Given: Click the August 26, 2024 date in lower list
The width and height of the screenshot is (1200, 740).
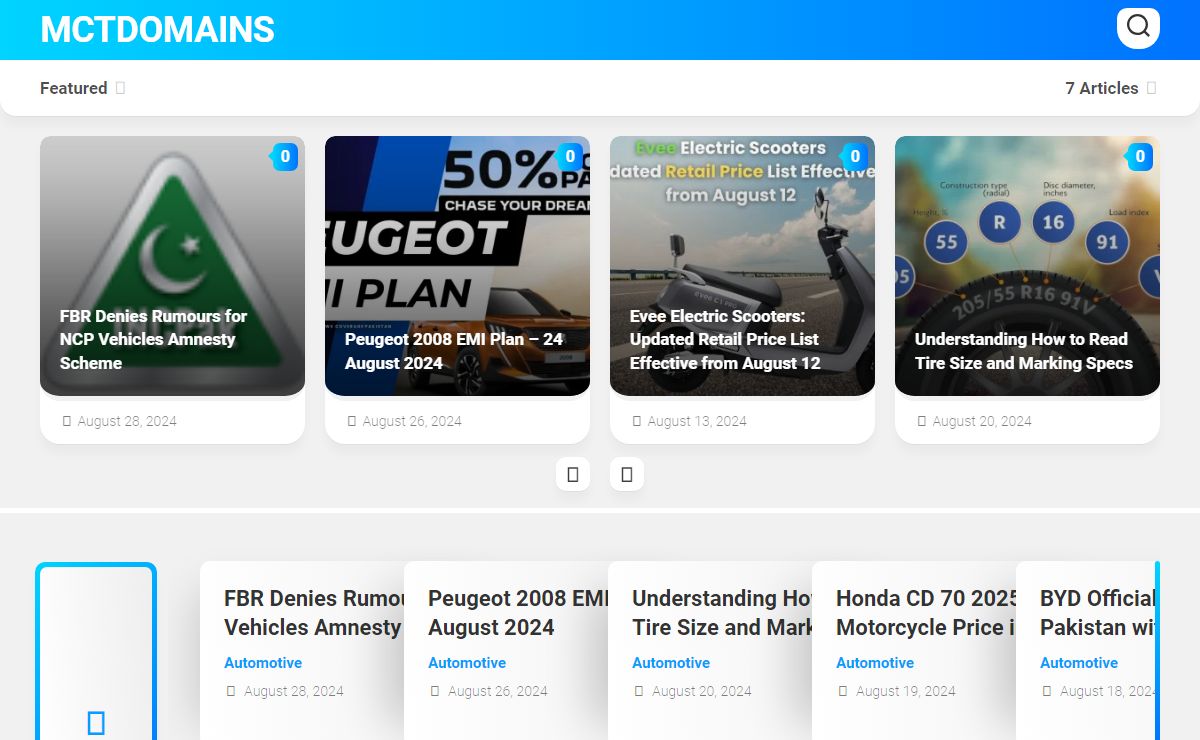Looking at the screenshot, I should [x=498, y=691].
